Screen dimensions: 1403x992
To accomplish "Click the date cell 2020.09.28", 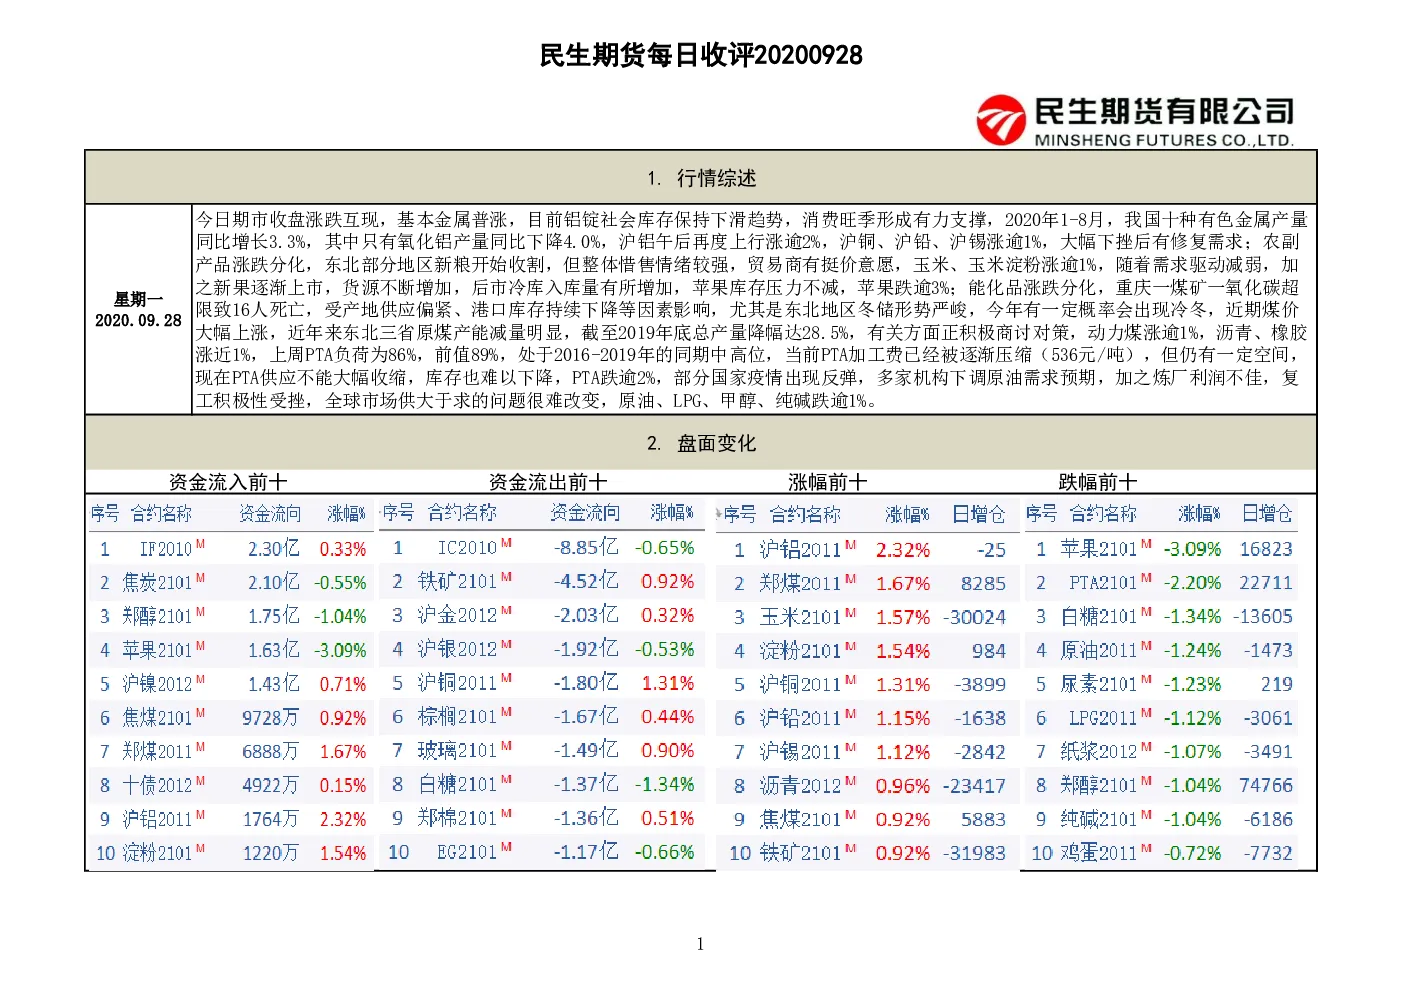I will 138,321.
